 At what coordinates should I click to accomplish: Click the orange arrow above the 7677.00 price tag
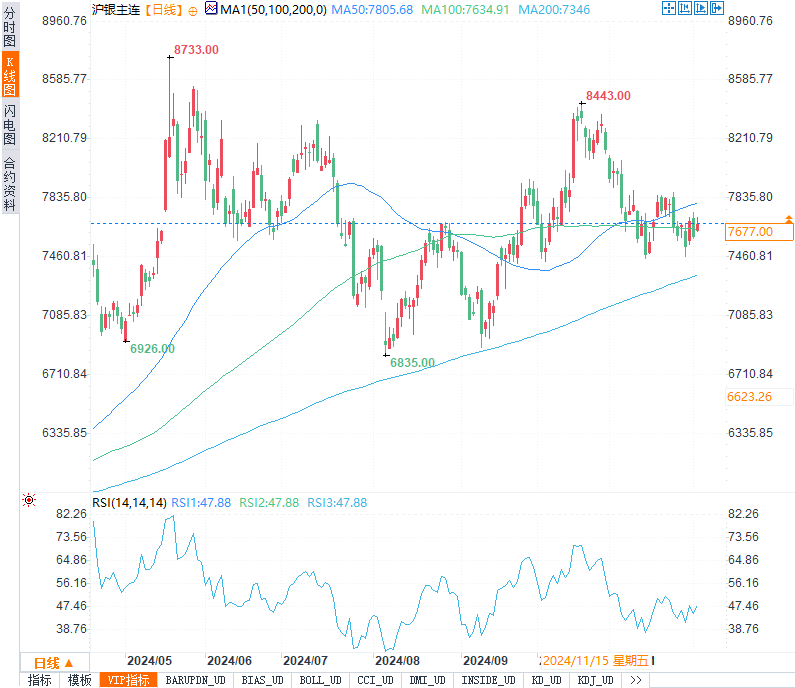[788, 217]
